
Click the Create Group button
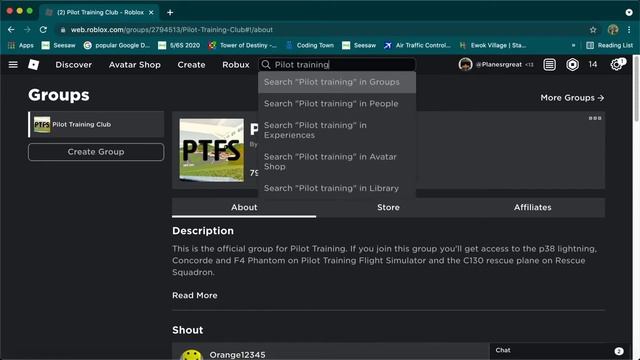point(96,152)
